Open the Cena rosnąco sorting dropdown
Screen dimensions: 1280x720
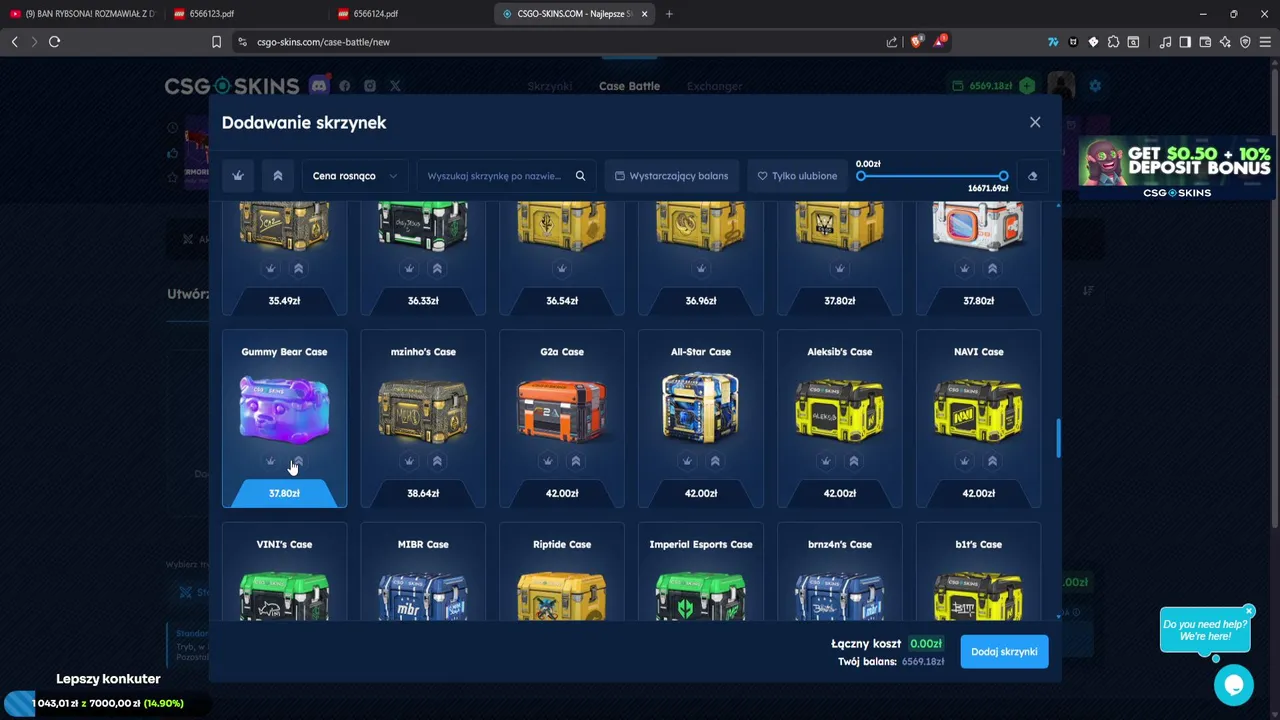355,176
